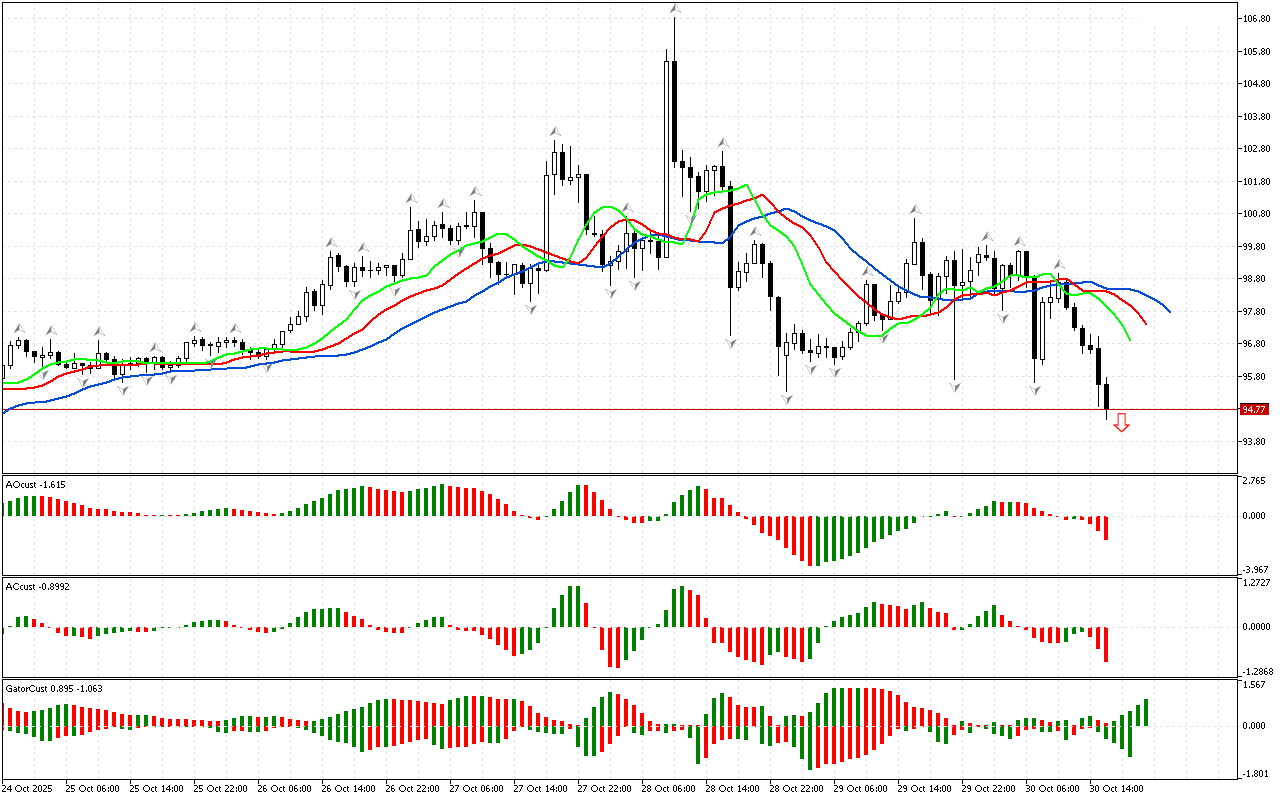Click the red 94.77 current price tag
1280x800 pixels.
(x=1253, y=409)
